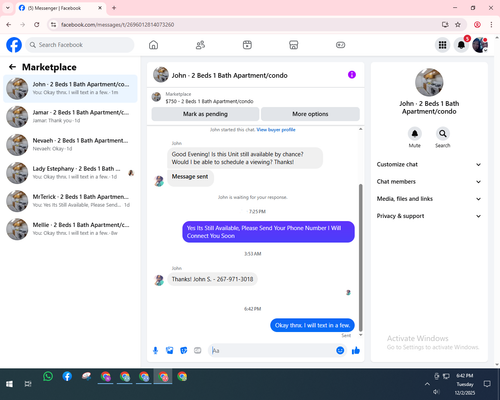Expand Media, files and links section
This screenshot has width=500, height=400.
coord(429,199)
